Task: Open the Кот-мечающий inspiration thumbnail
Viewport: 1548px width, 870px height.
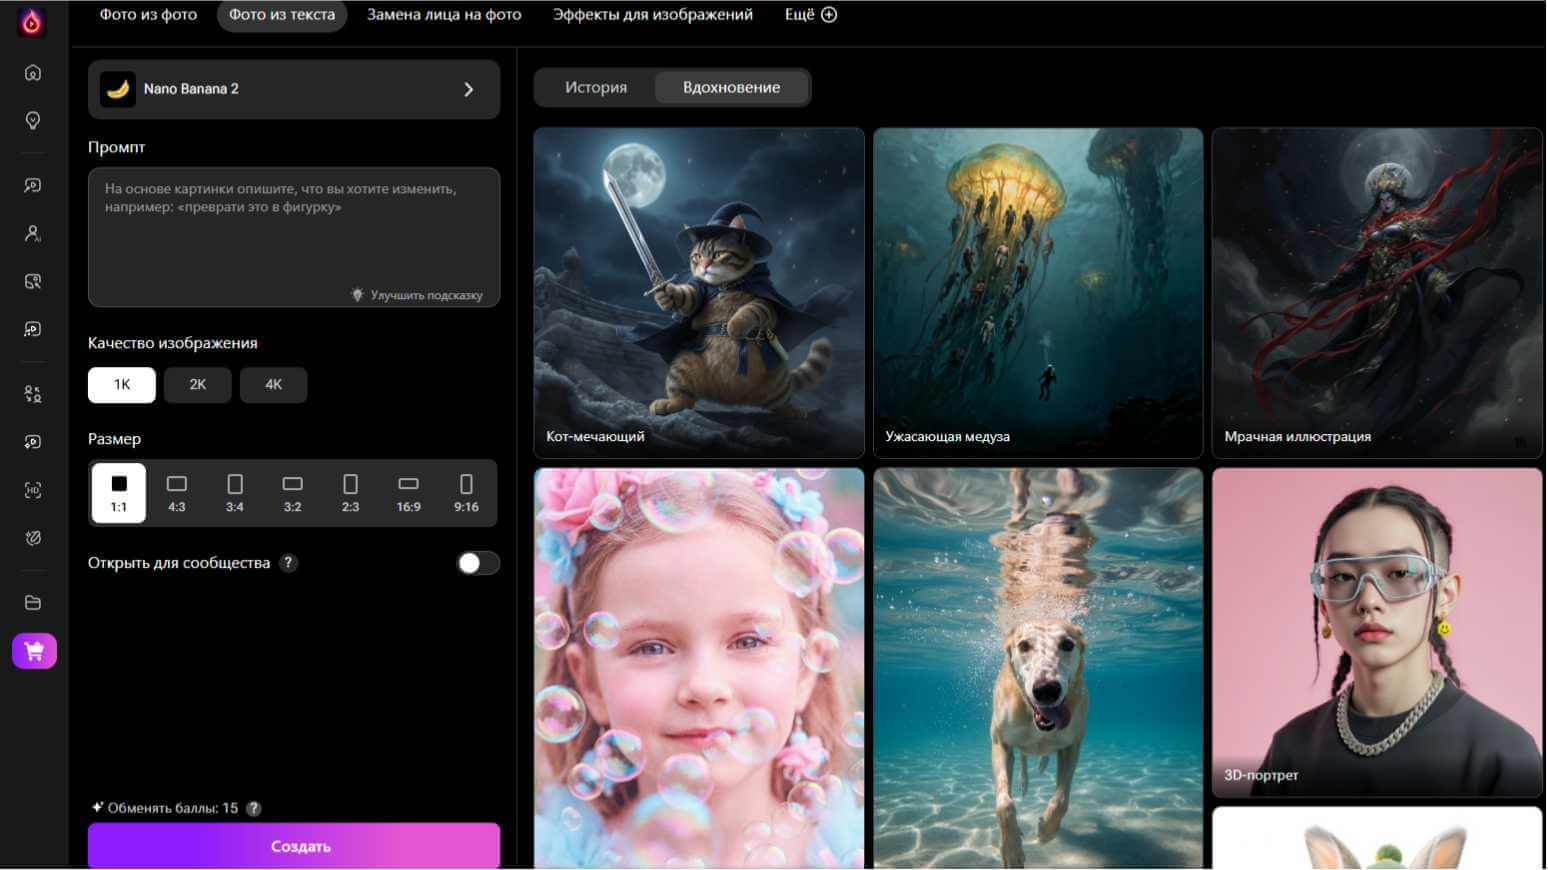Action: pyautogui.click(x=699, y=292)
